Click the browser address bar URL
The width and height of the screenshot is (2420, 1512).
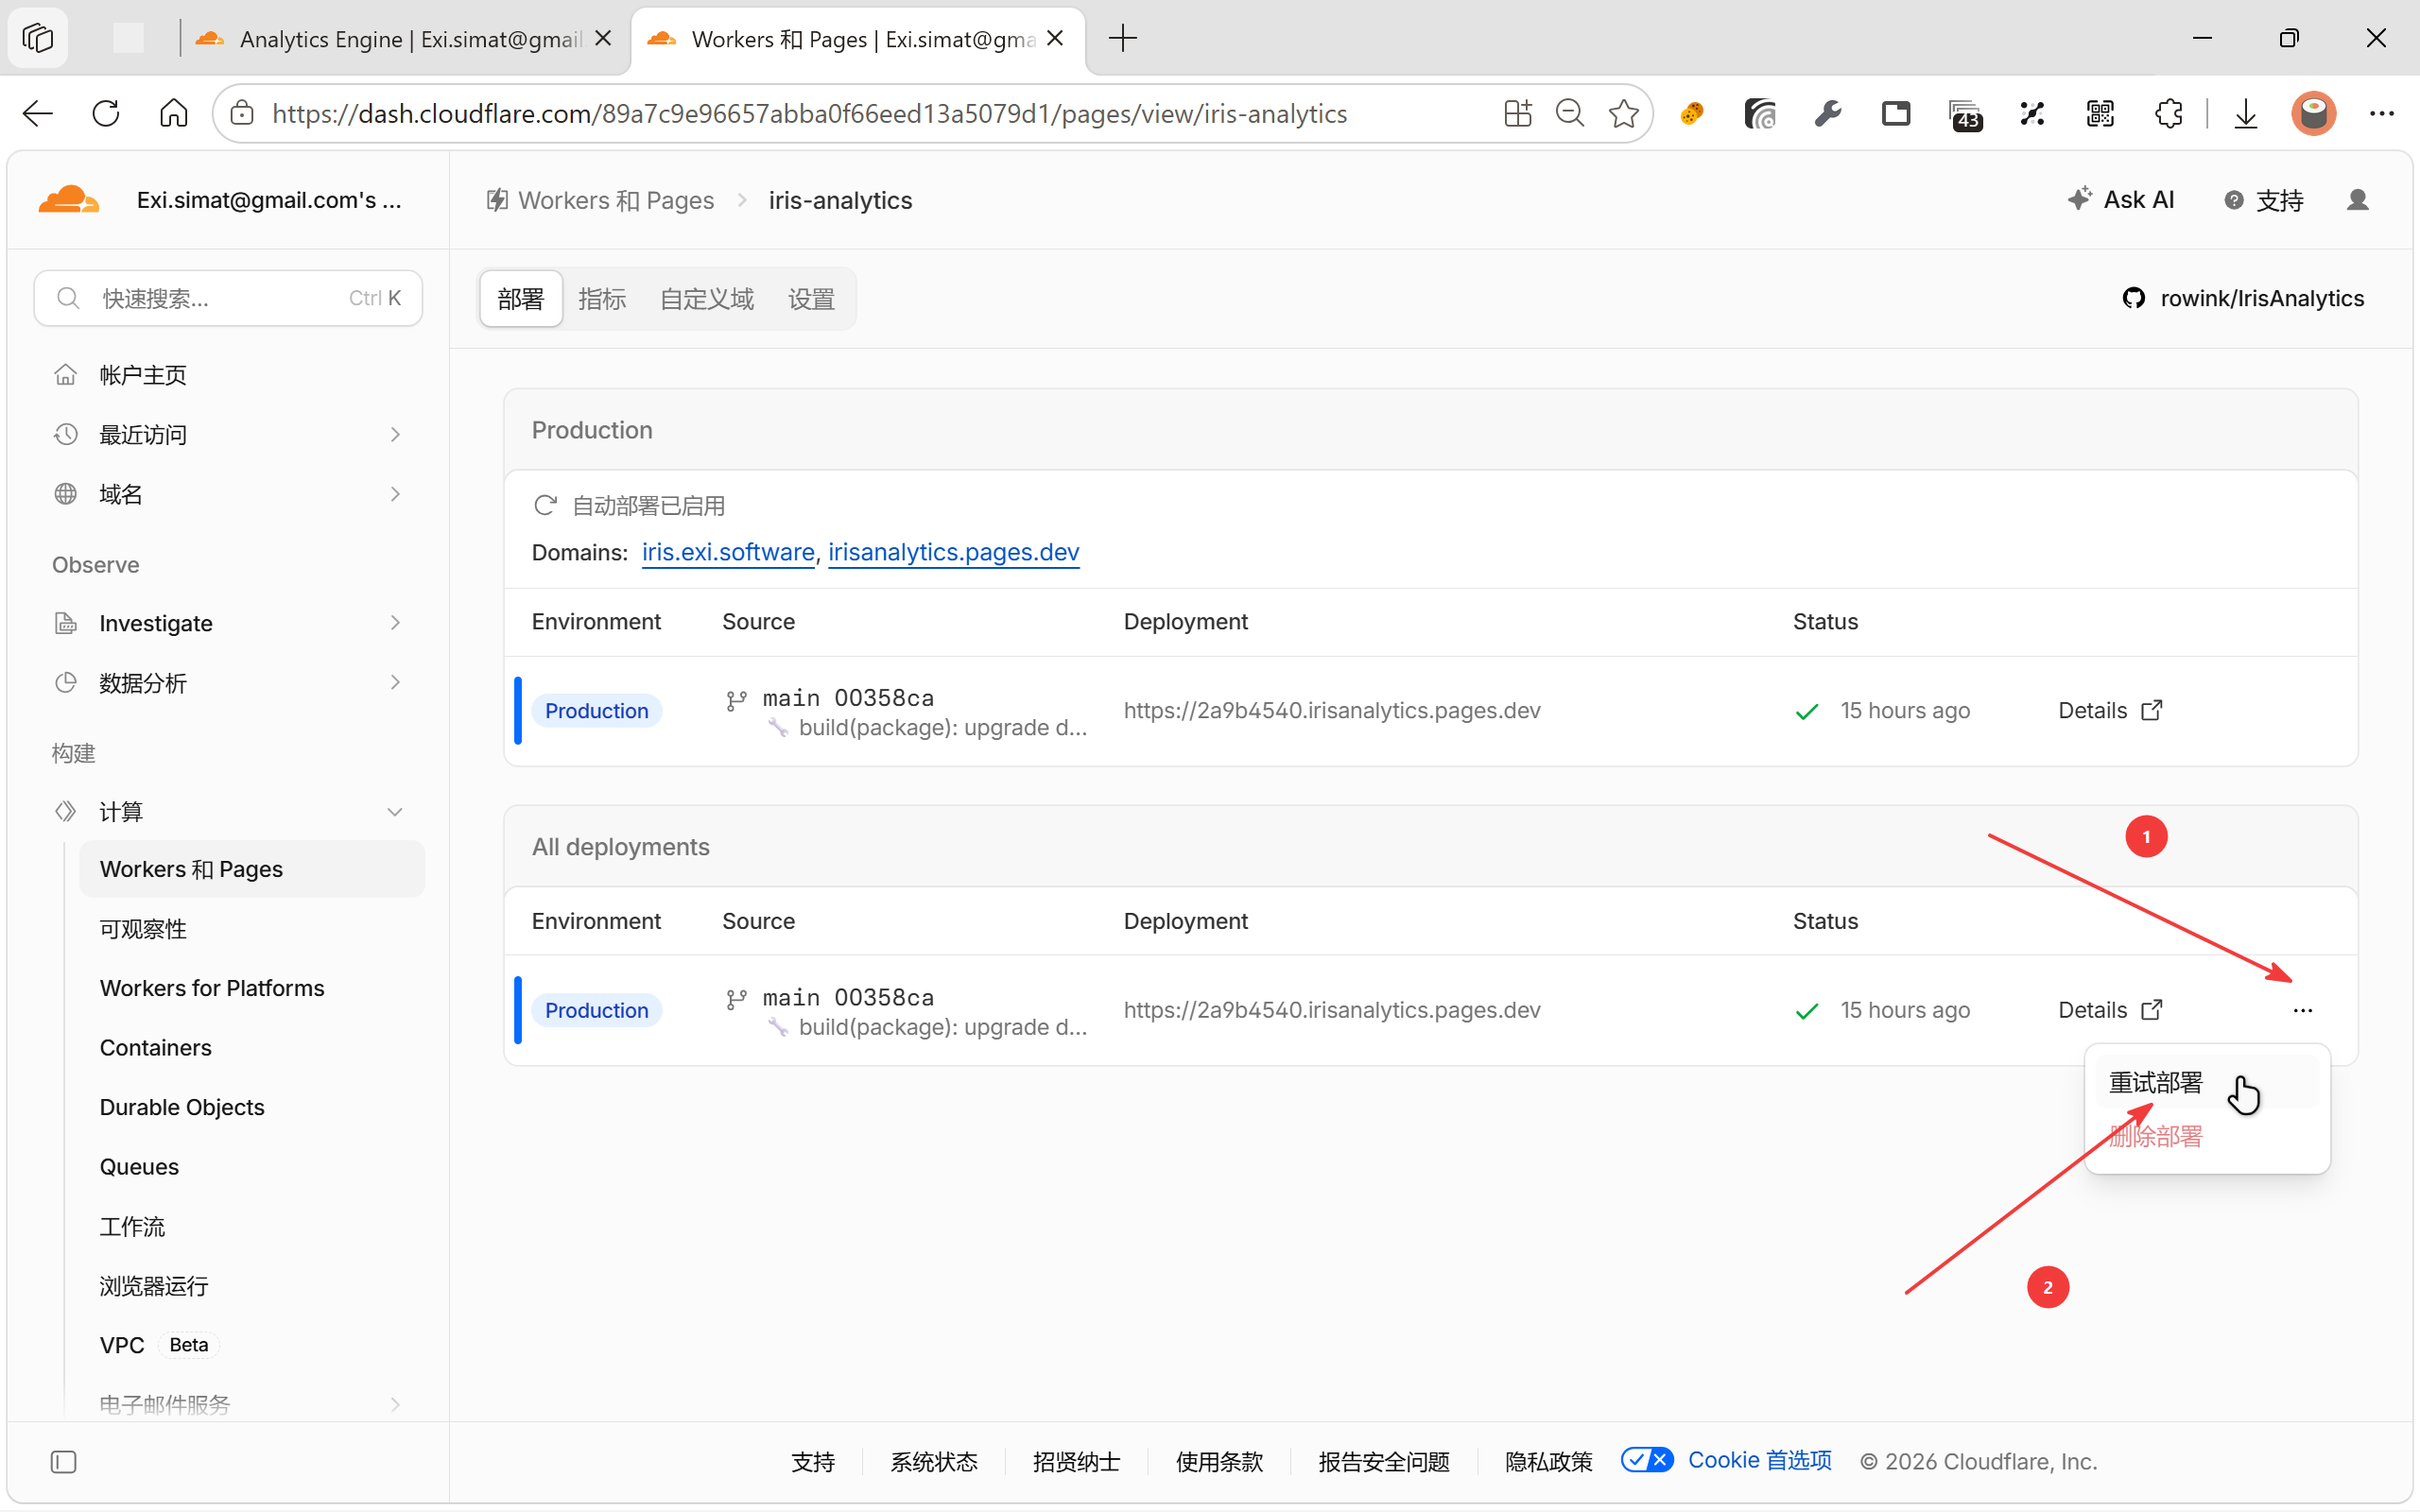809,114
